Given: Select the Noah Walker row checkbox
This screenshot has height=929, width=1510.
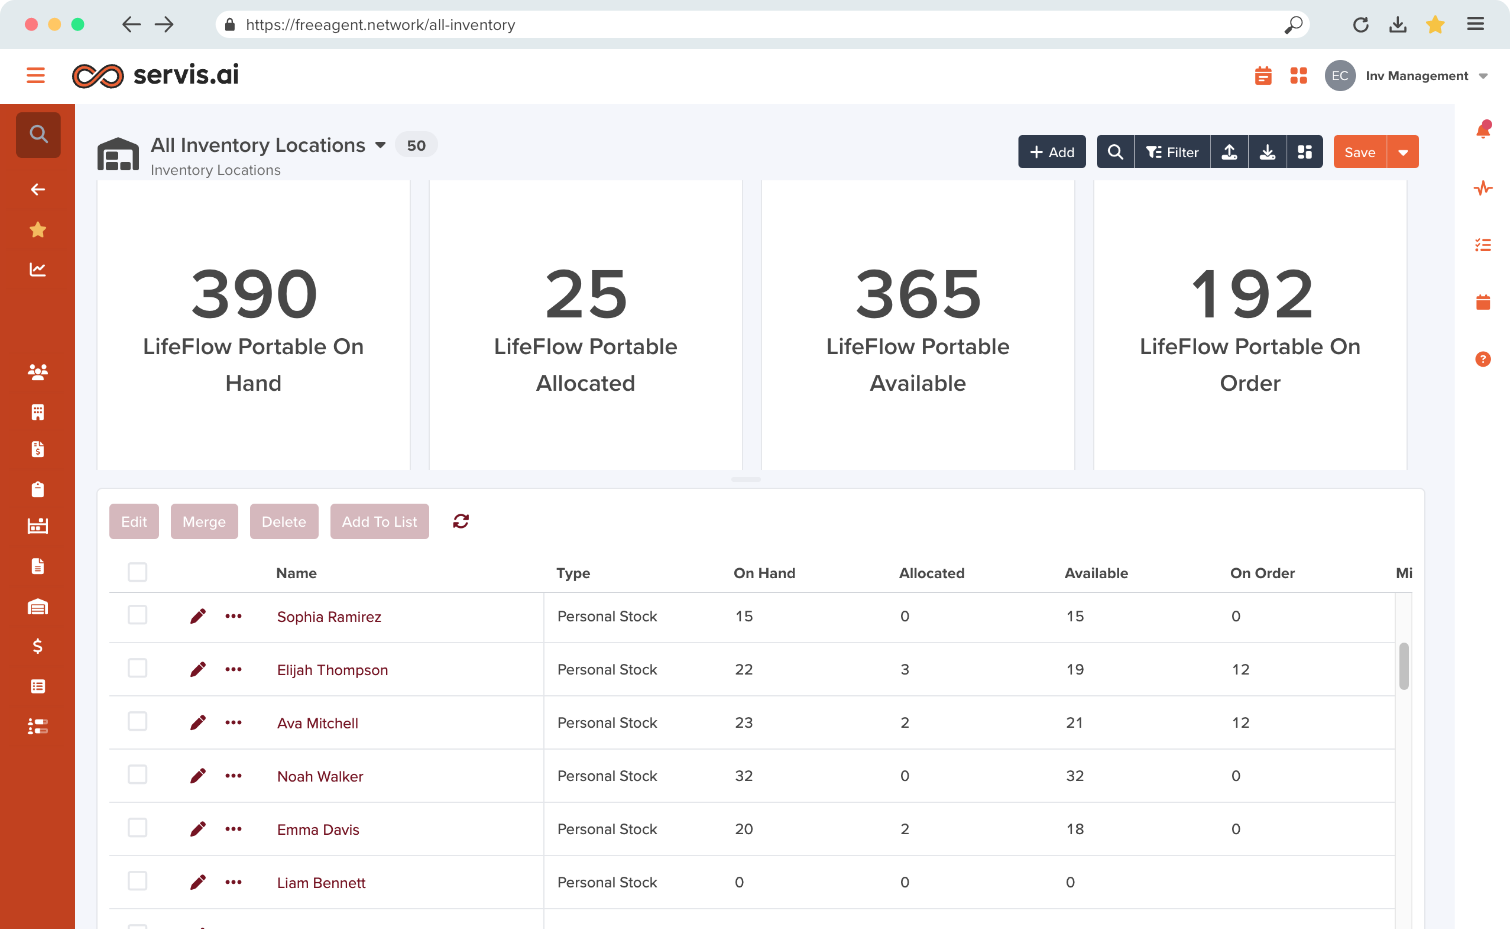Looking at the screenshot, I should pos(138,775).
